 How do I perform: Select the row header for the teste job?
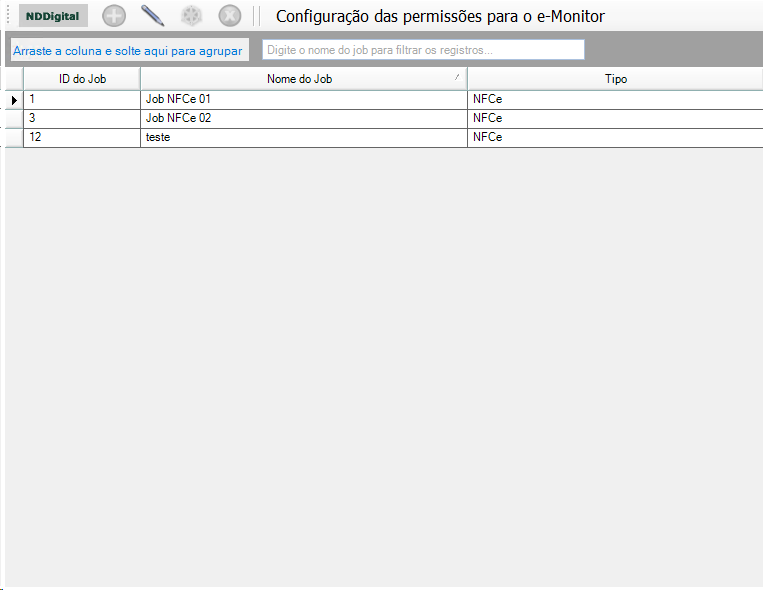tap(14, 138)
